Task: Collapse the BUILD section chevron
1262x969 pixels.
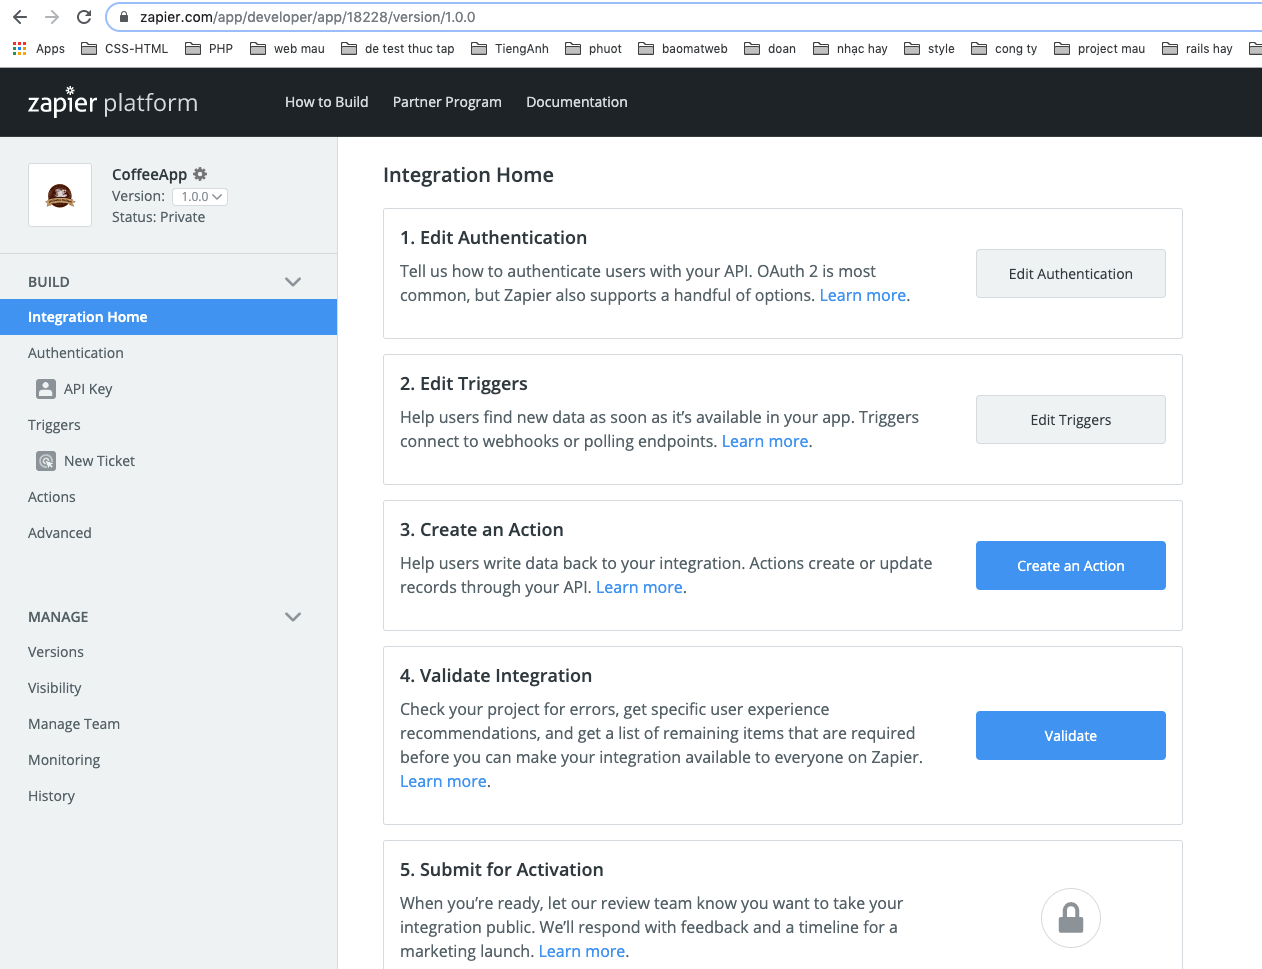Action: (293, 282)
